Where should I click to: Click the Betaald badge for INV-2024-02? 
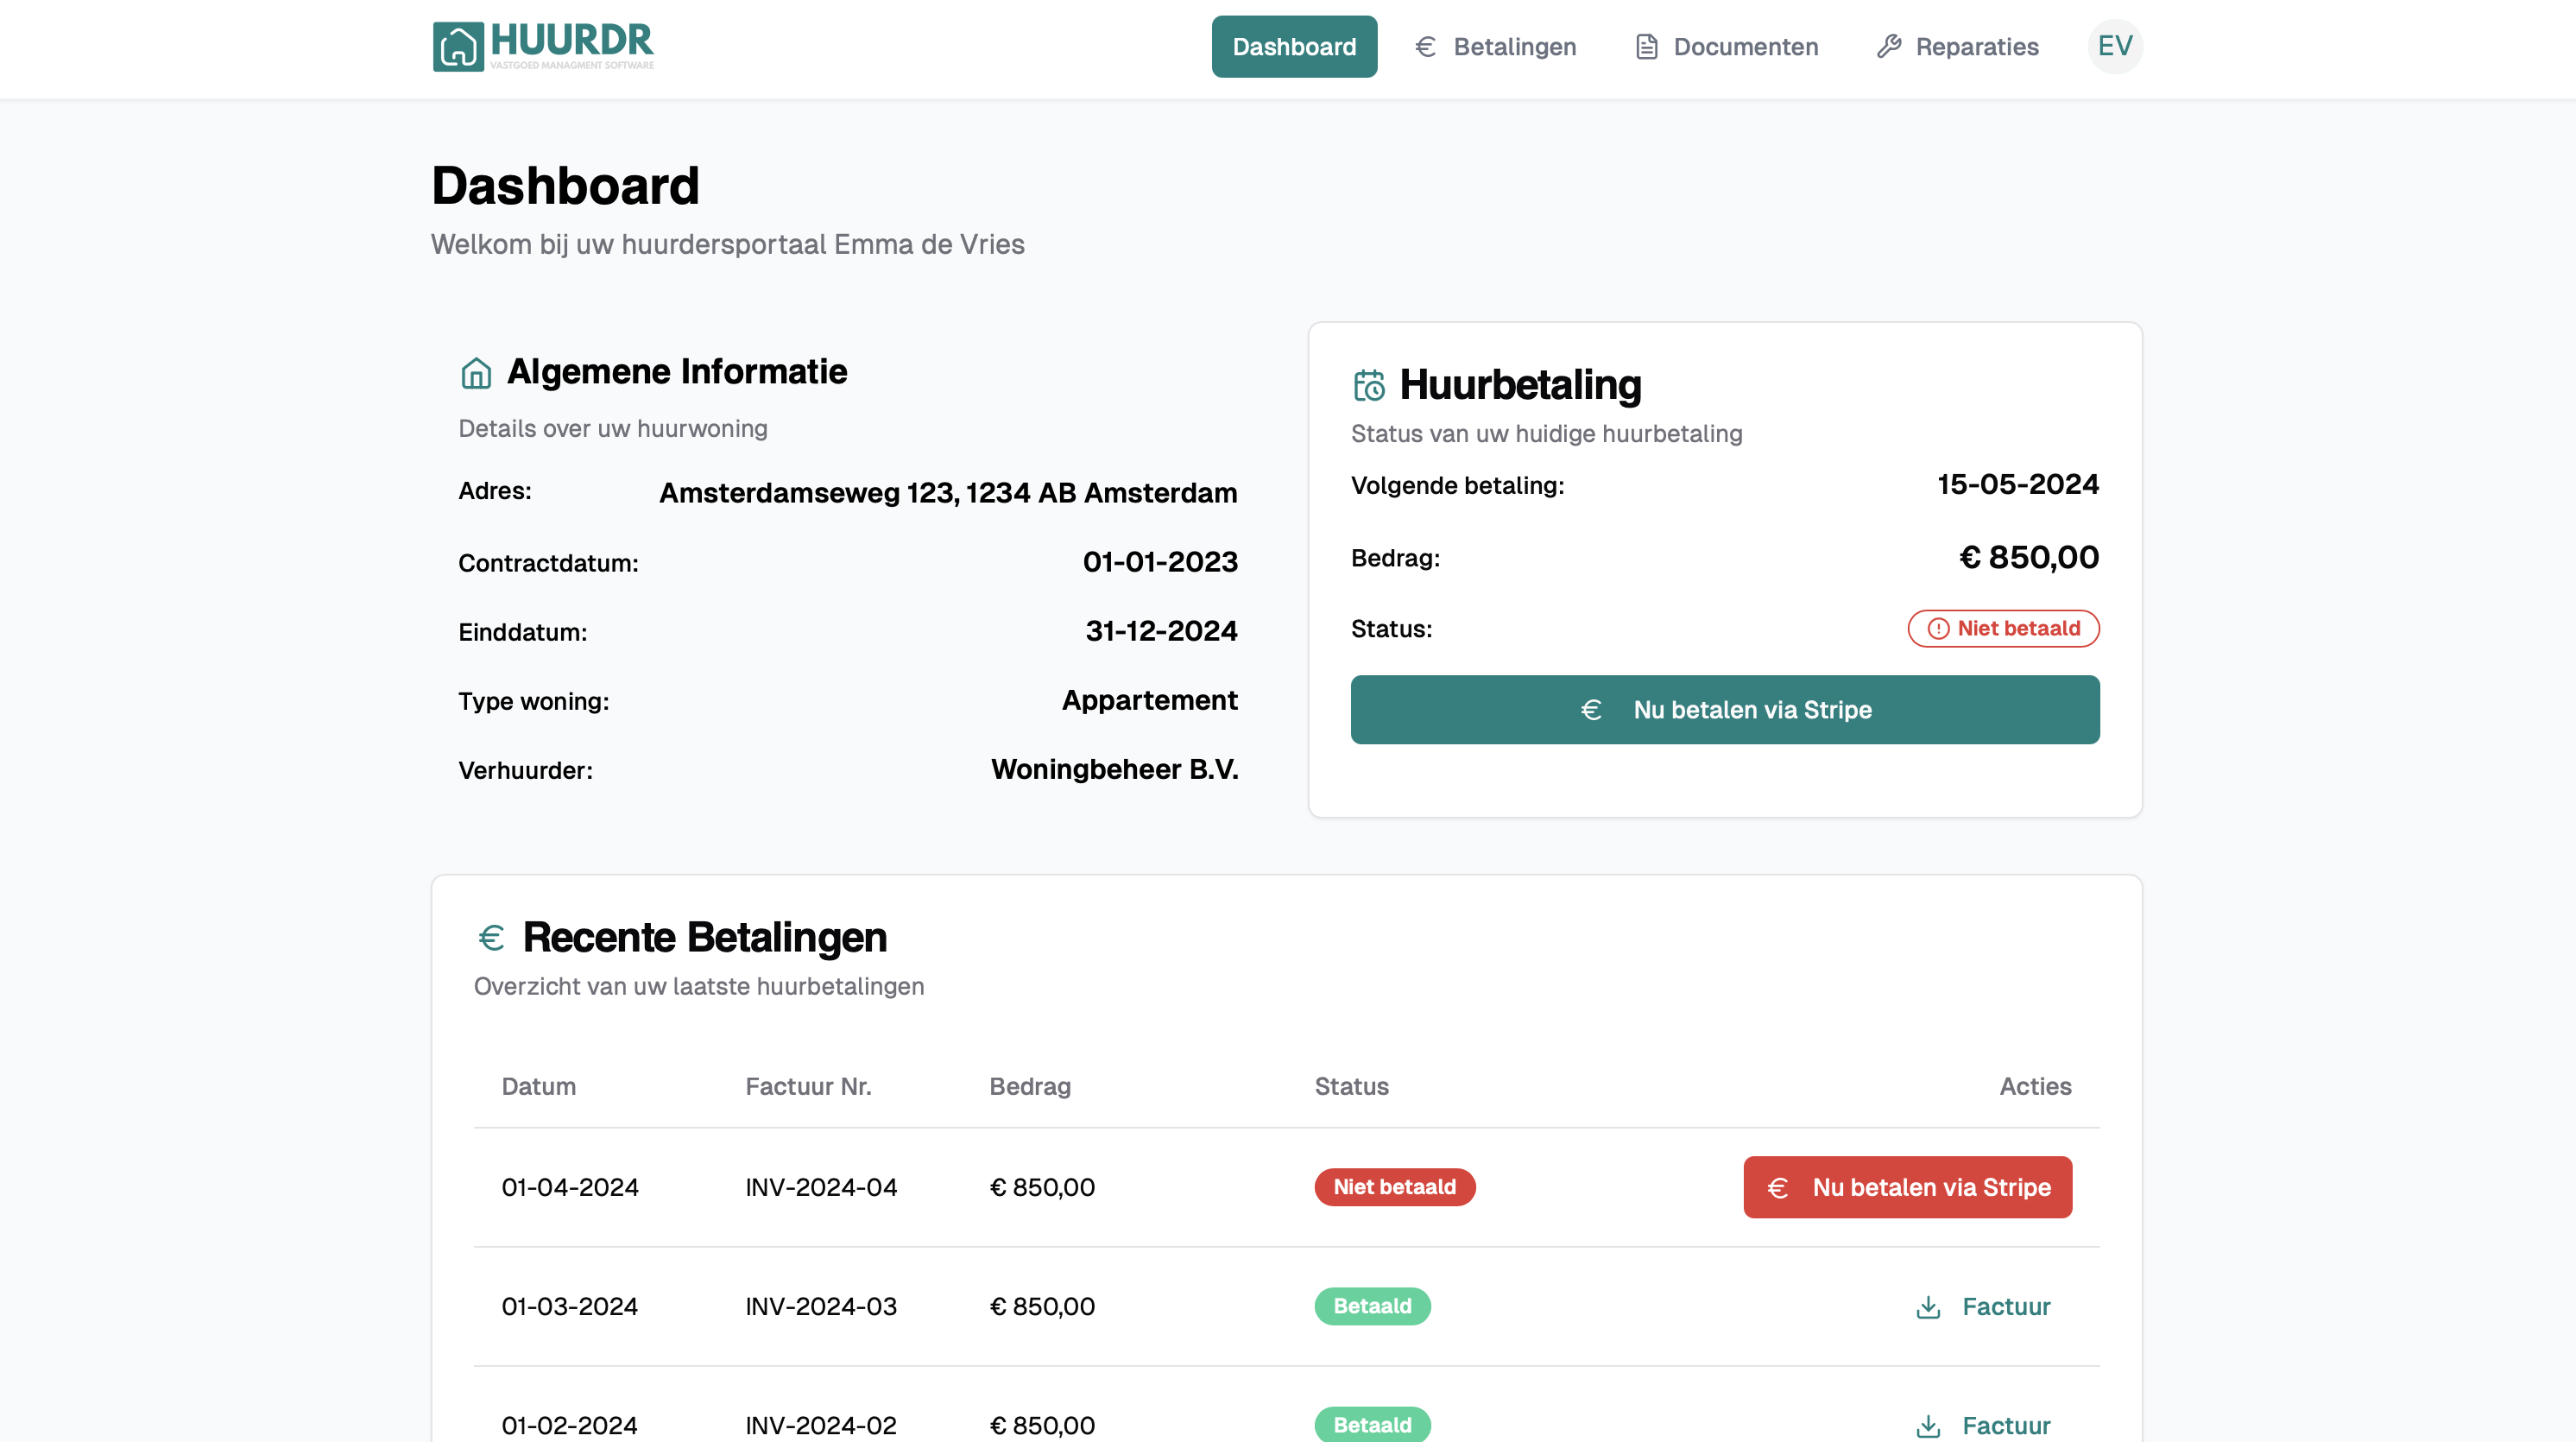tap(1372, 1425)
